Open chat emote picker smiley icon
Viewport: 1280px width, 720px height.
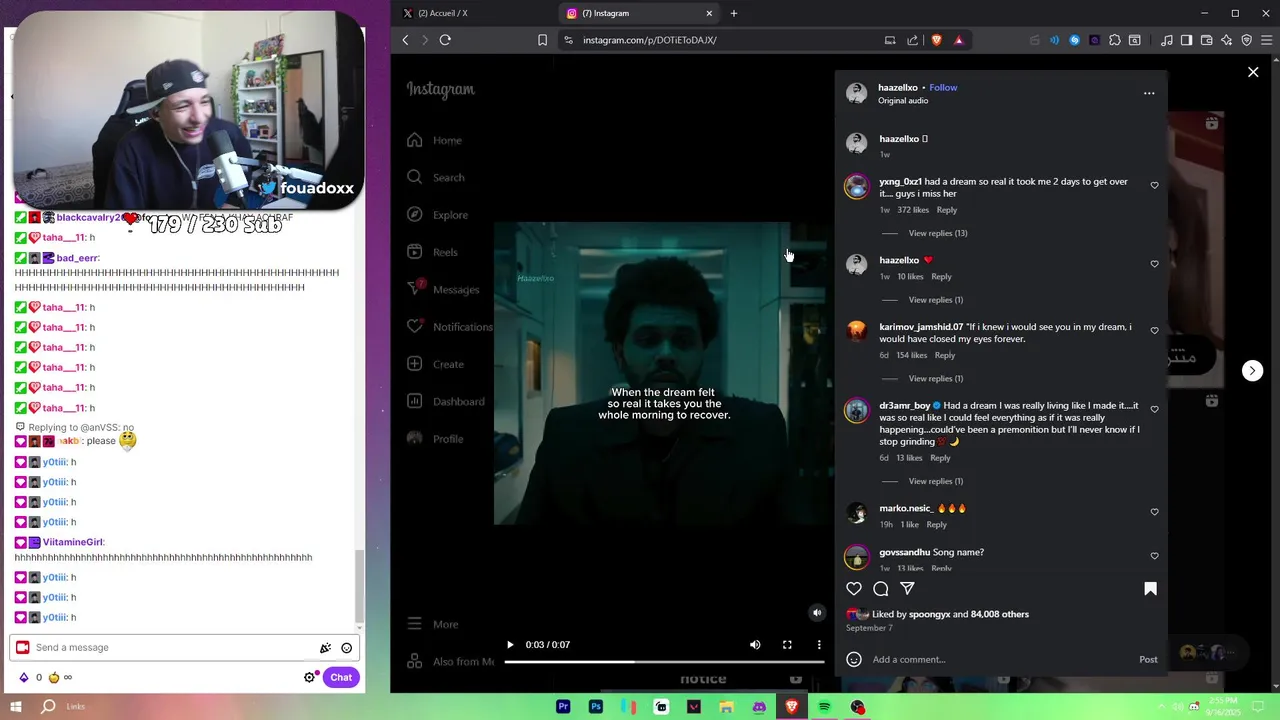pos(347,648)
